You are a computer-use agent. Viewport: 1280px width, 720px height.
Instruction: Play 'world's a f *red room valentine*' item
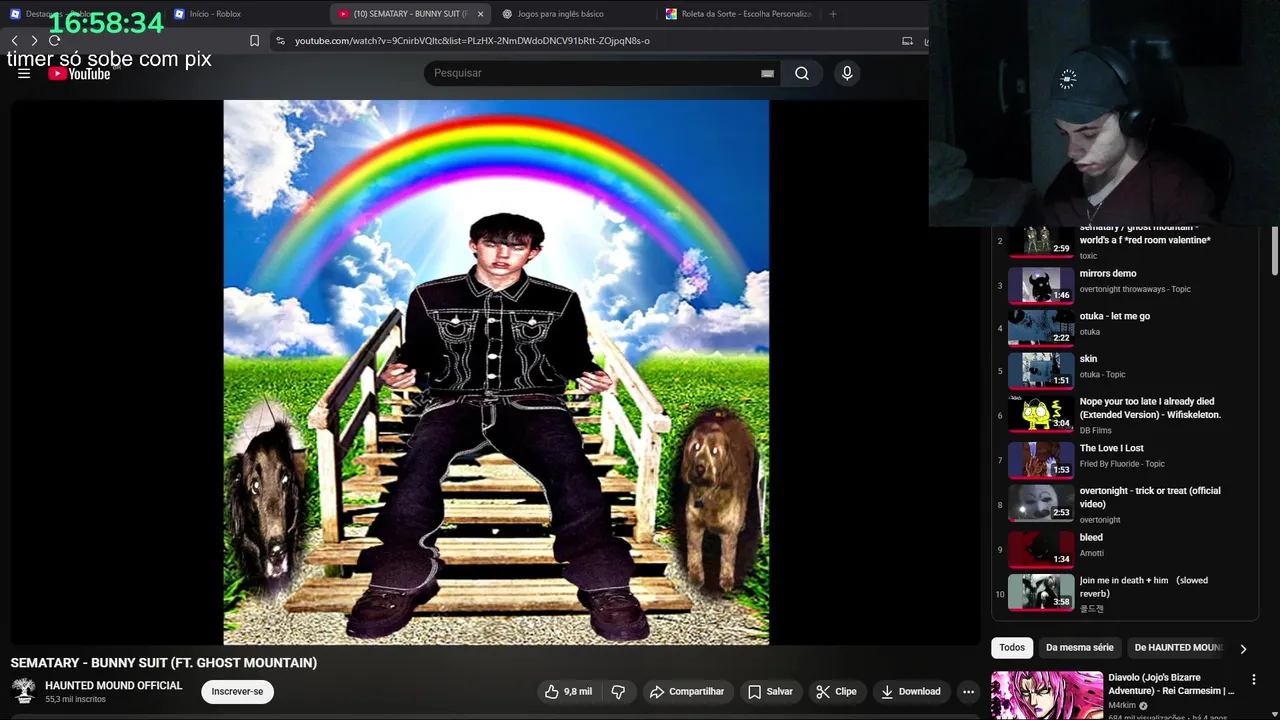point(1125,241)
